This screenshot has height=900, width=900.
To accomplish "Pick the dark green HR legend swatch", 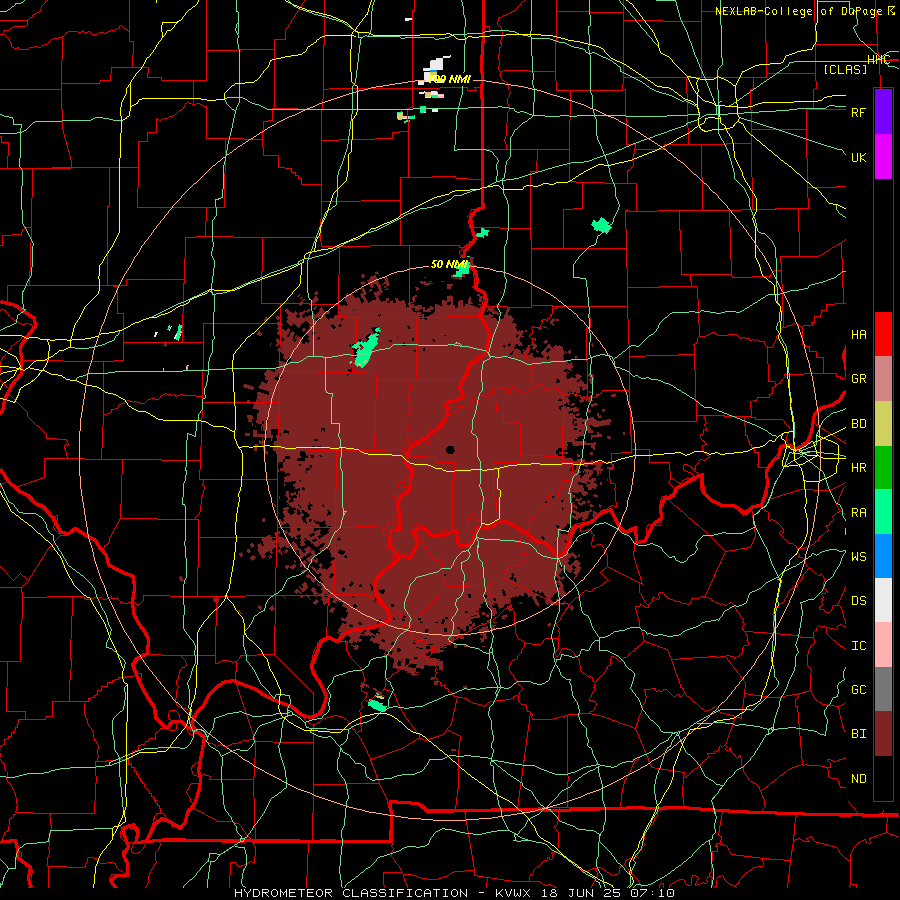I will pos(883,468).
